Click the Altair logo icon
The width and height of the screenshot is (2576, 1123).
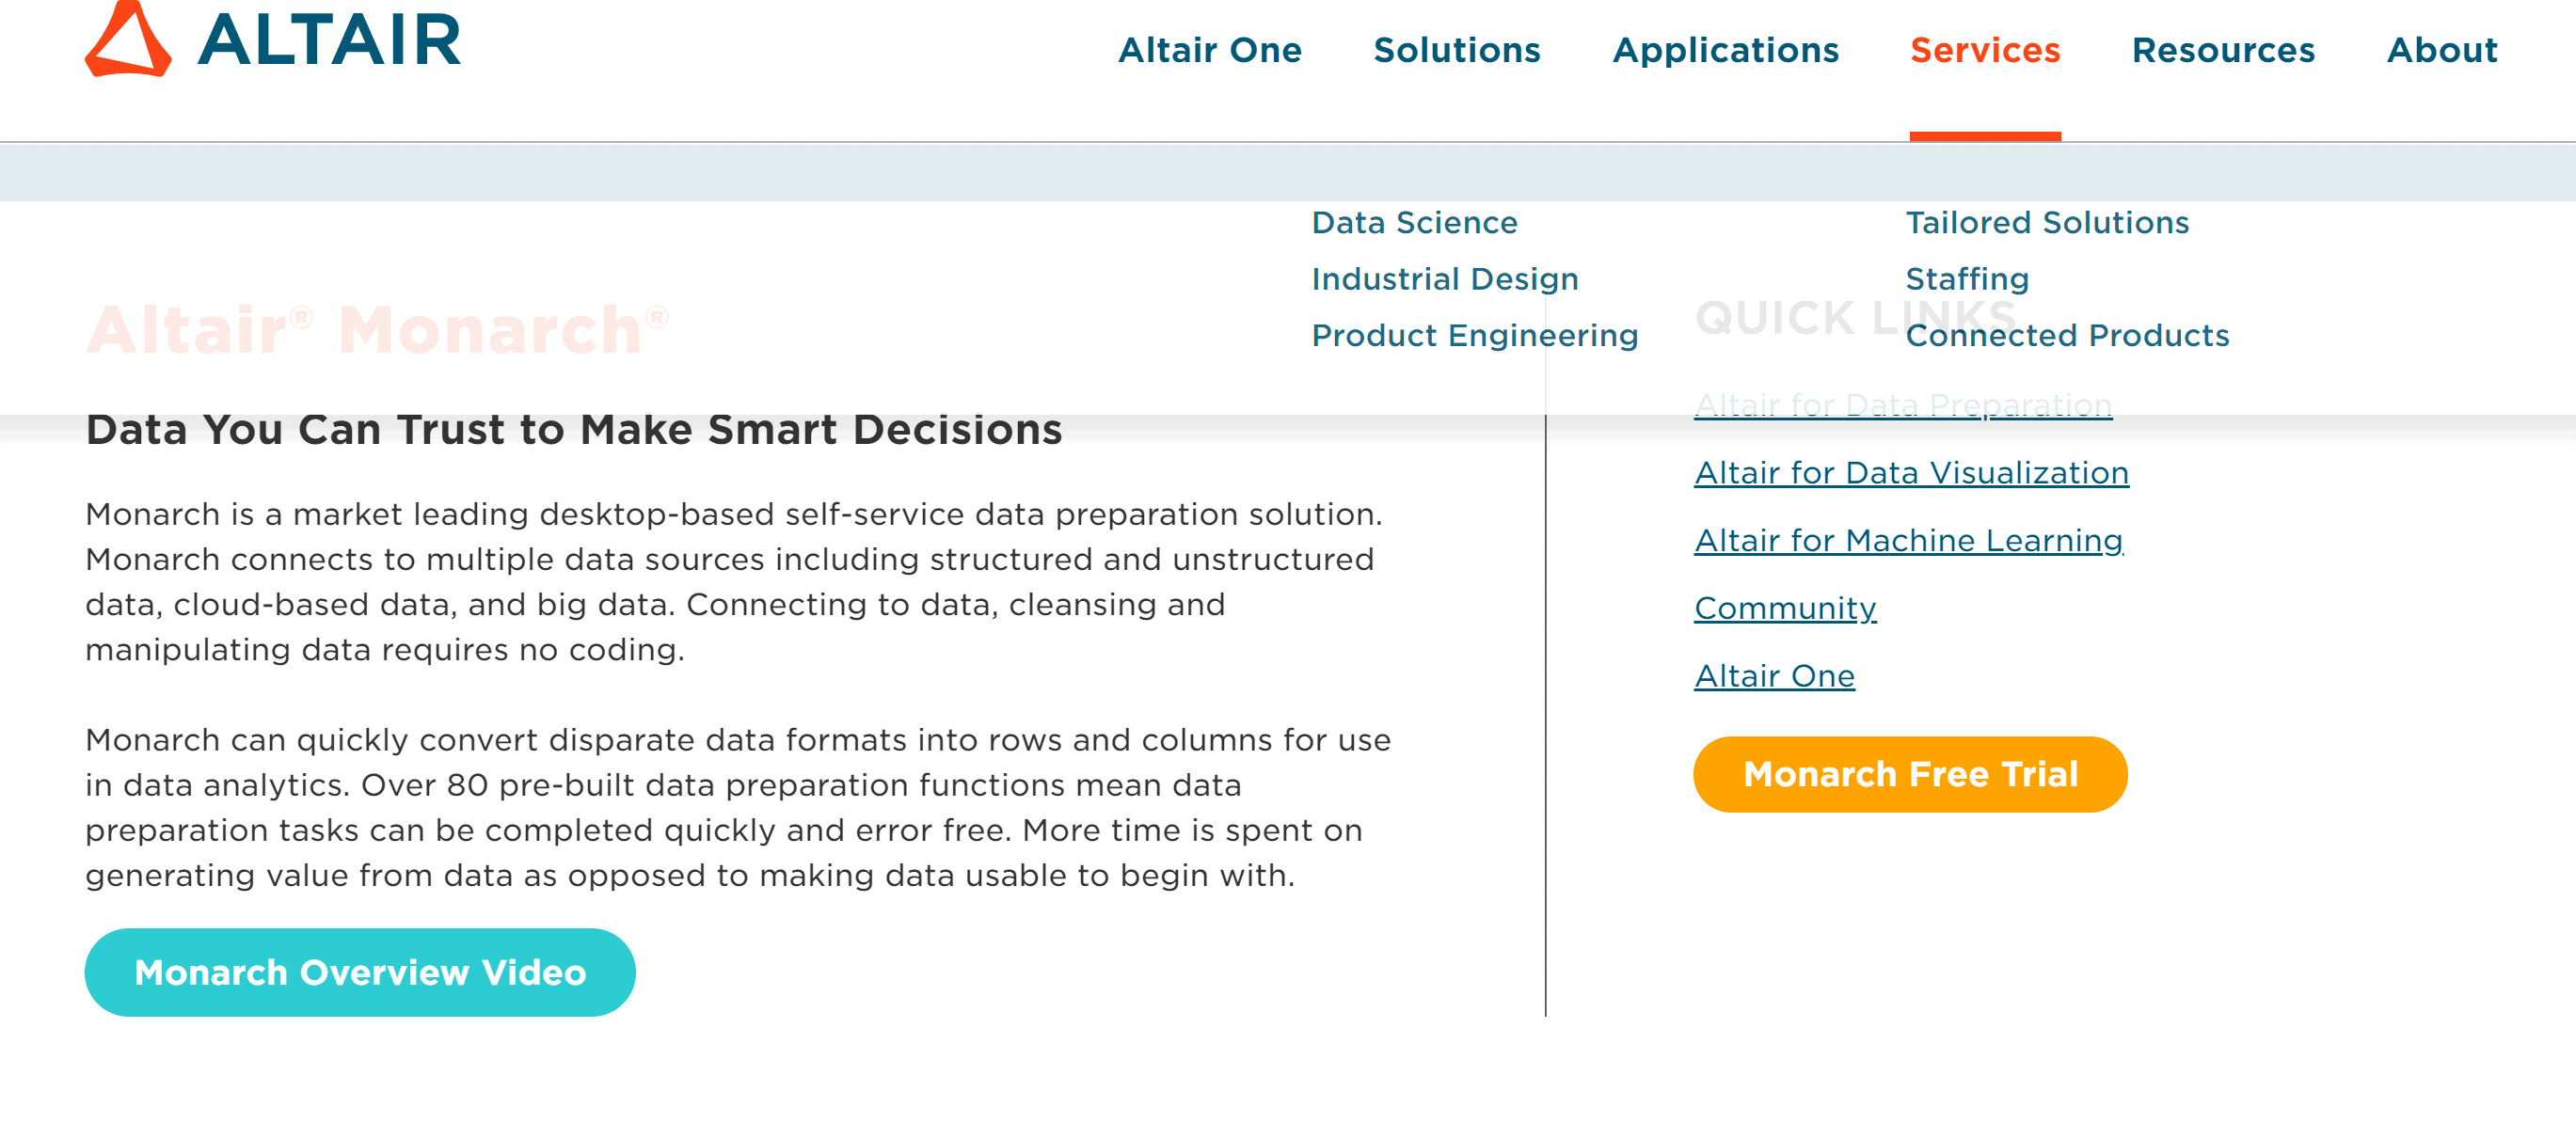(127, 40)
